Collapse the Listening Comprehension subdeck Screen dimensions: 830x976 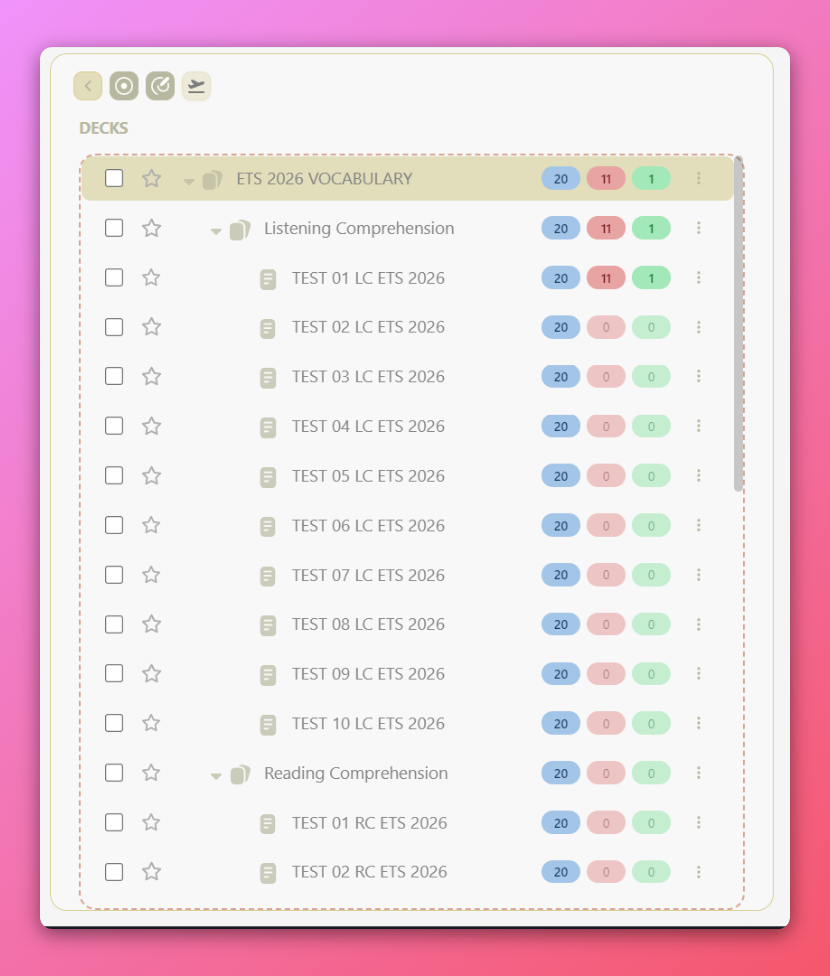coord(216,231)
